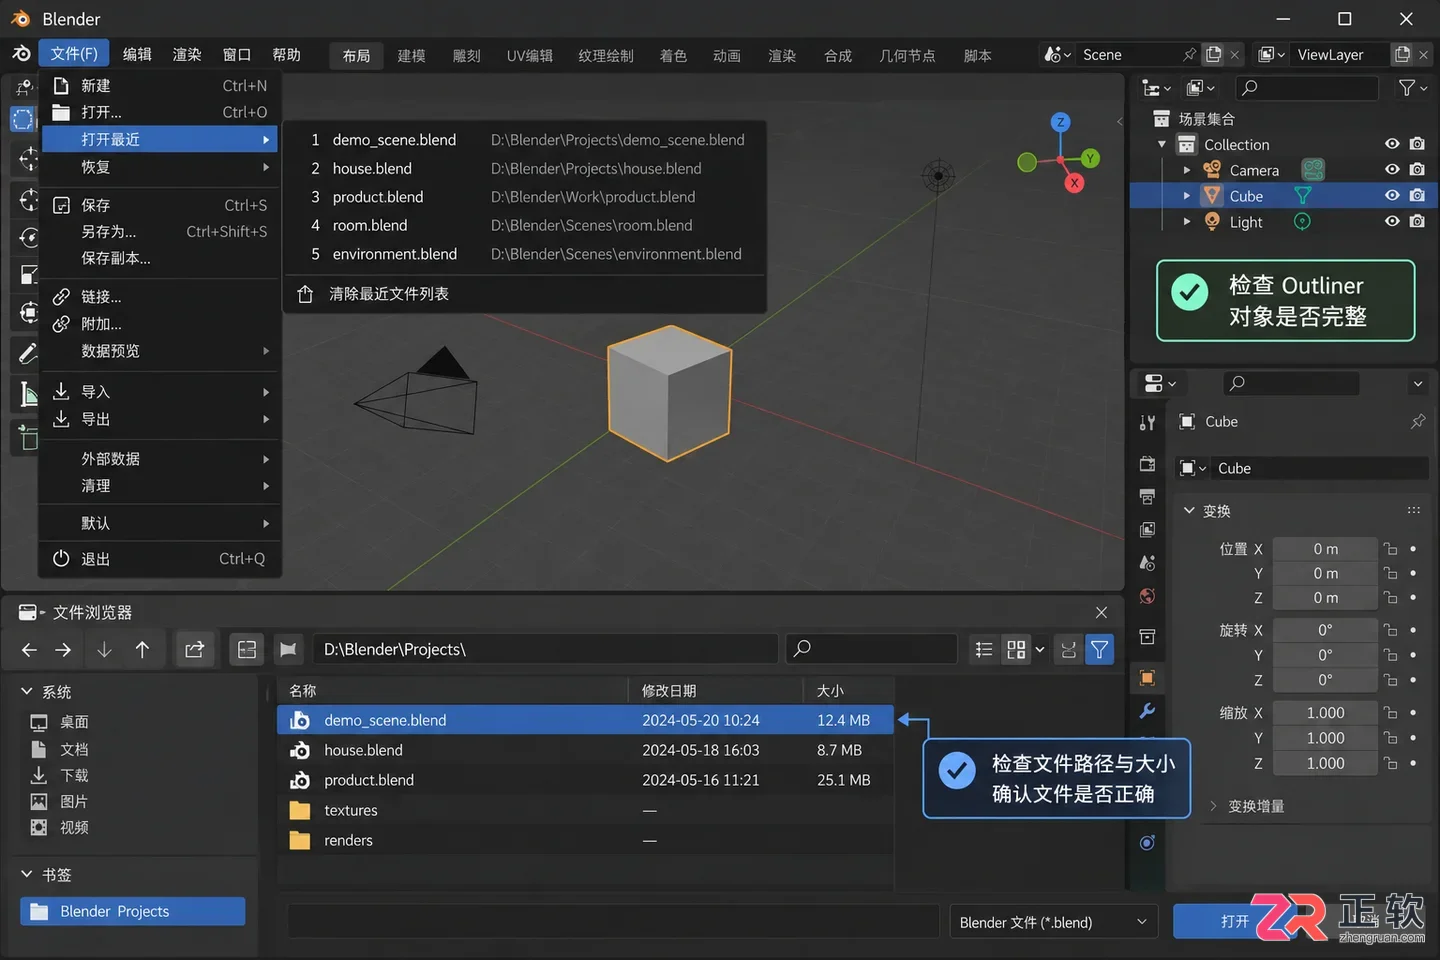Go to 桌面 desktop location
Image resolution: width=1440 pixels, height=960 pixels.
pyautogui.click(x=74, y=722)
